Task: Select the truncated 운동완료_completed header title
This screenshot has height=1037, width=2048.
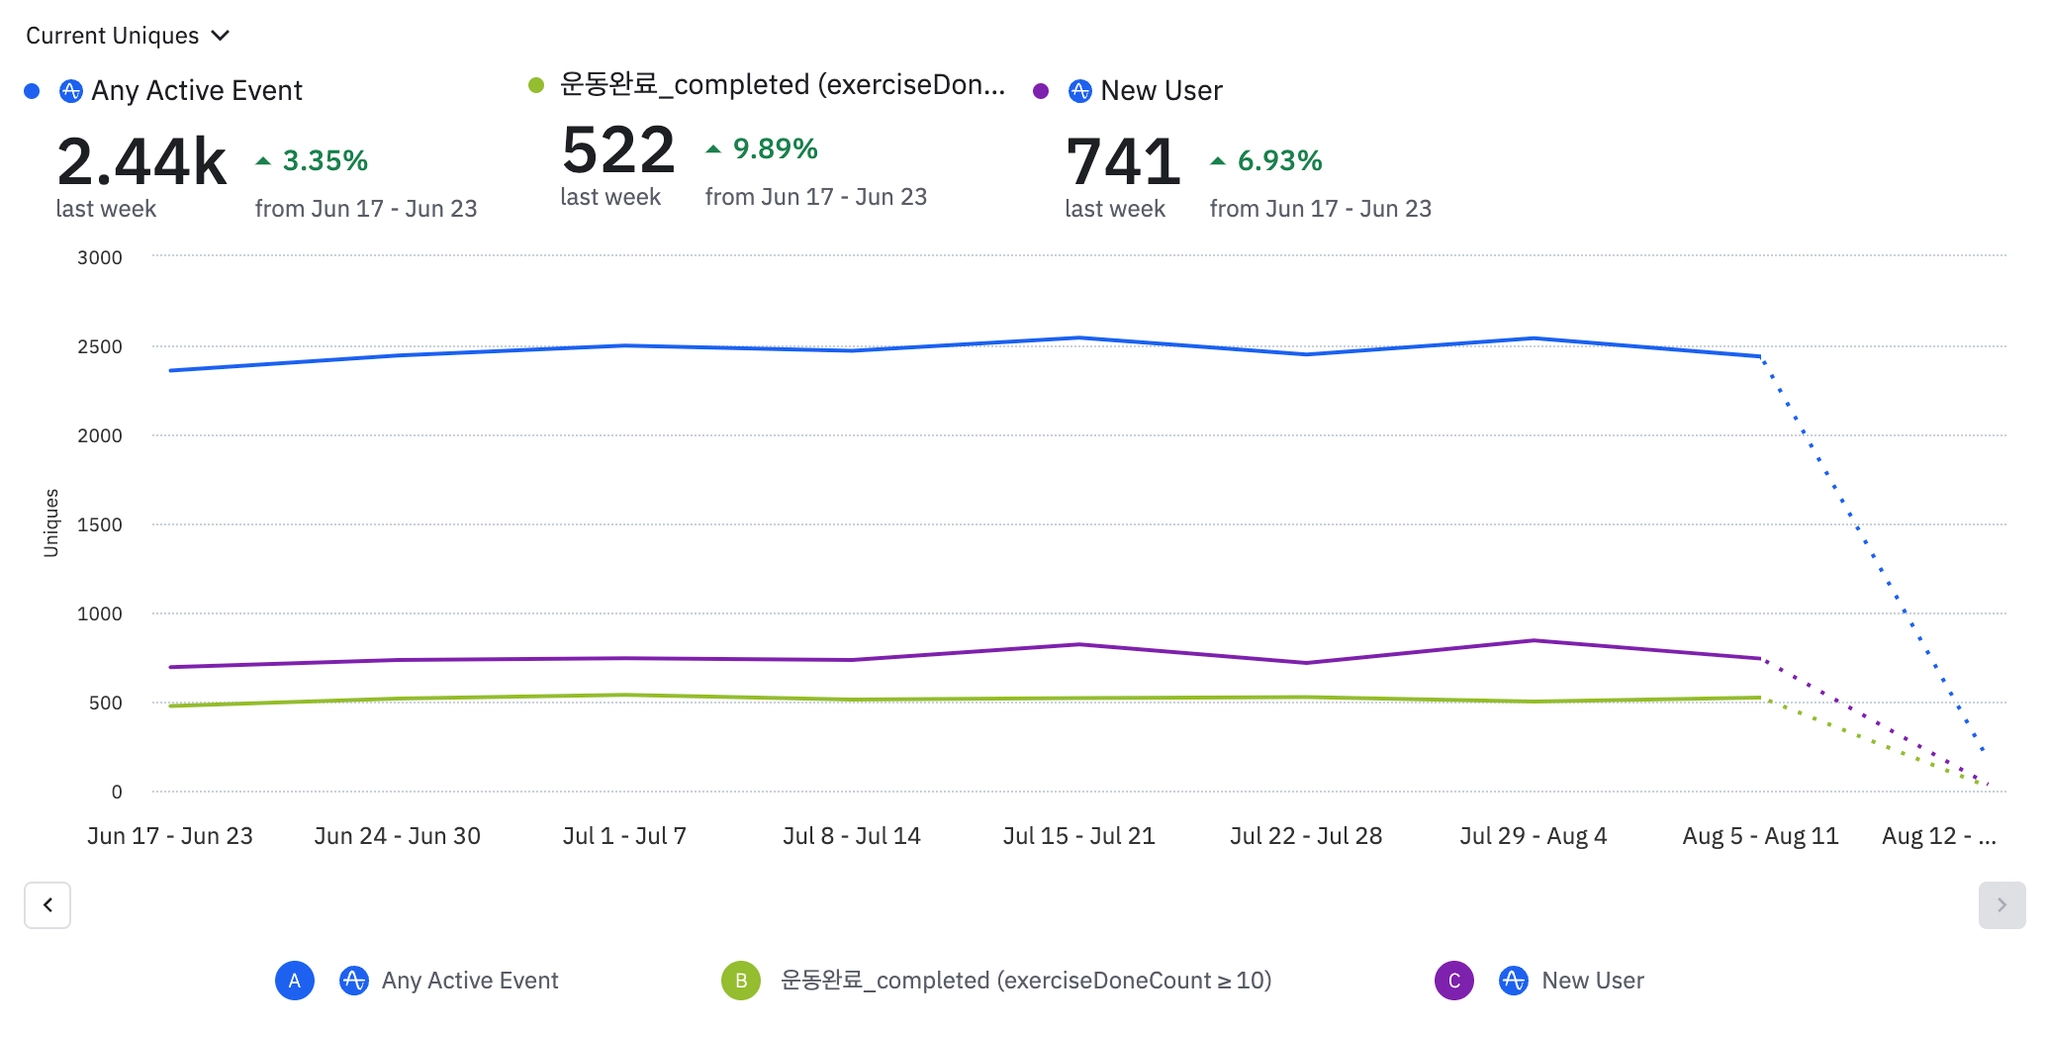Action: coord(783,85)
